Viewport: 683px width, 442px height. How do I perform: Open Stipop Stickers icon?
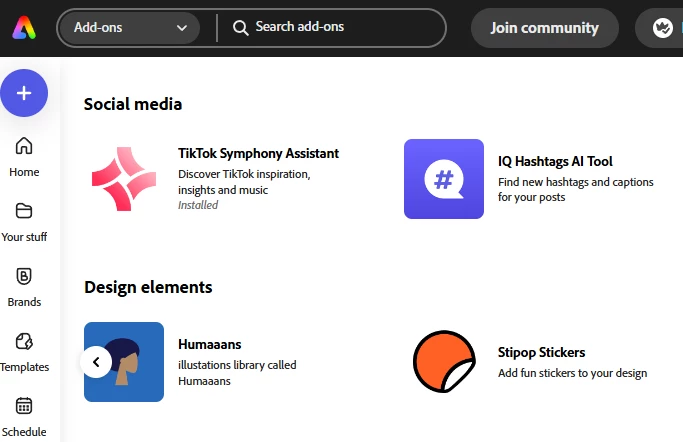[444, 361]
